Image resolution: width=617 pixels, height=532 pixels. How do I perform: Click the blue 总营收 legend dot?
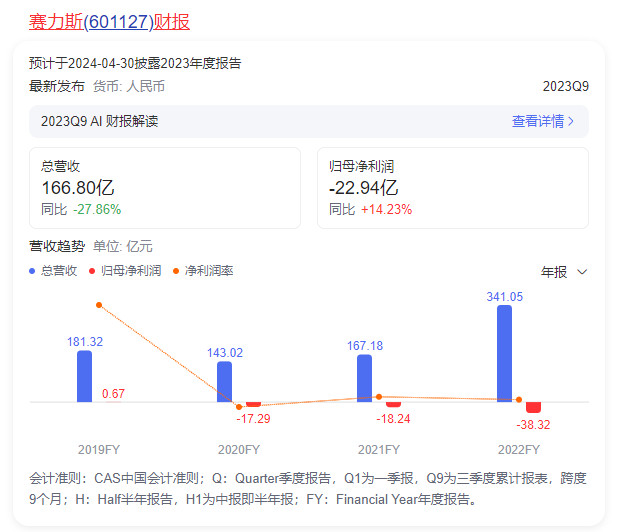tap(32, 271)
